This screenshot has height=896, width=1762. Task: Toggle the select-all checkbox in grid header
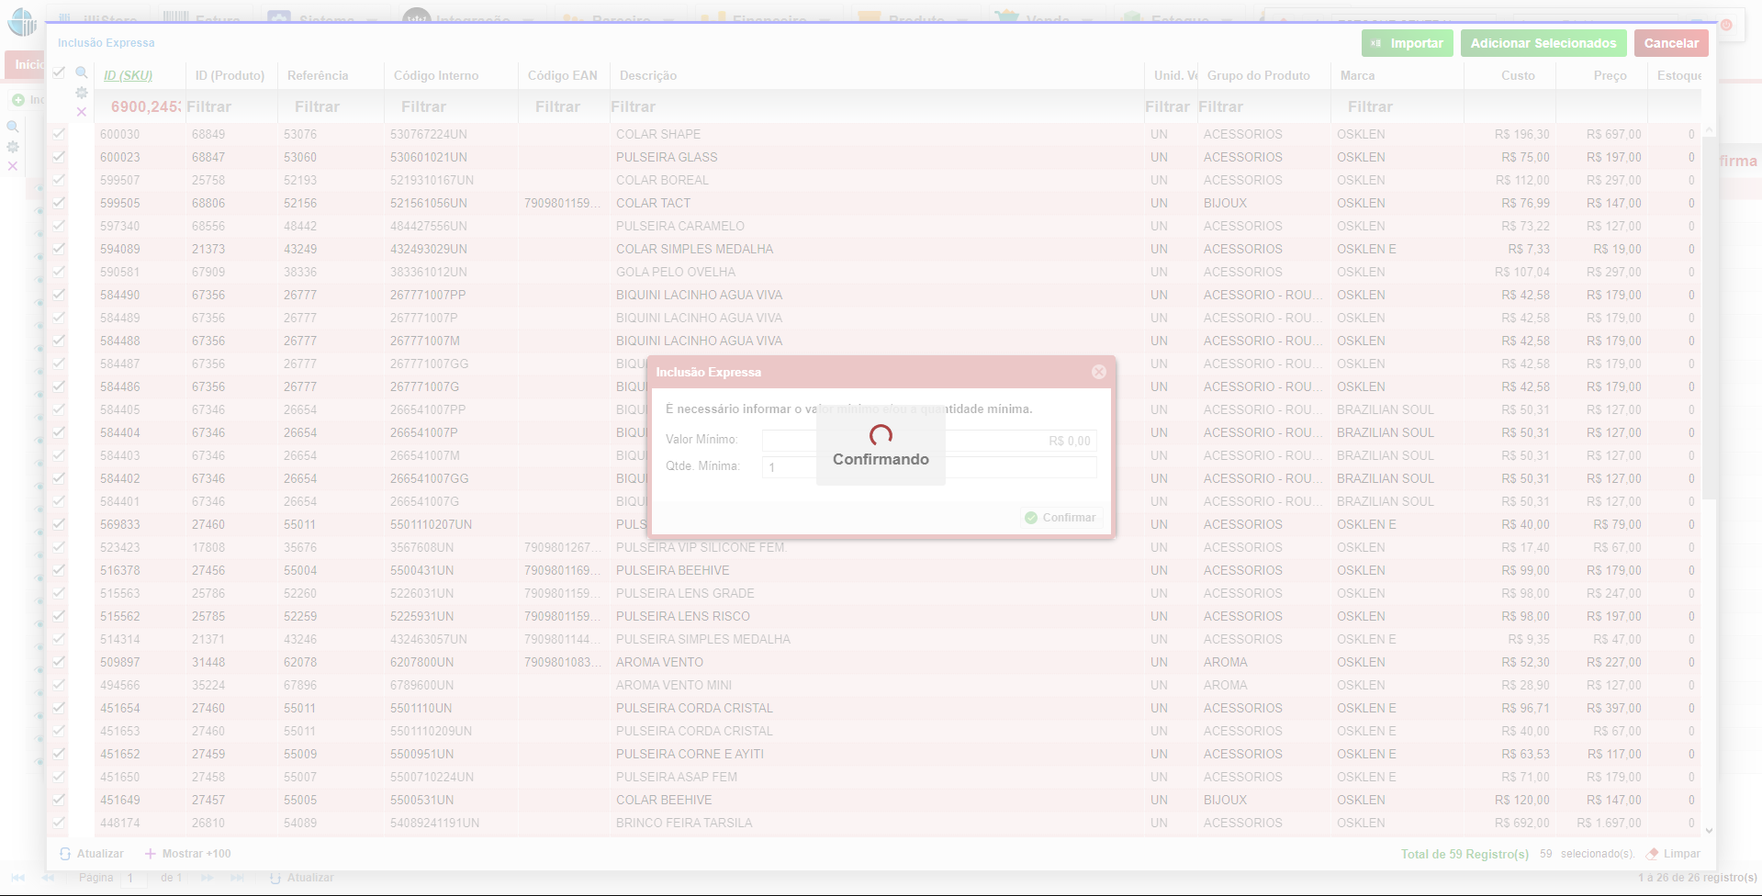[59, 73]
